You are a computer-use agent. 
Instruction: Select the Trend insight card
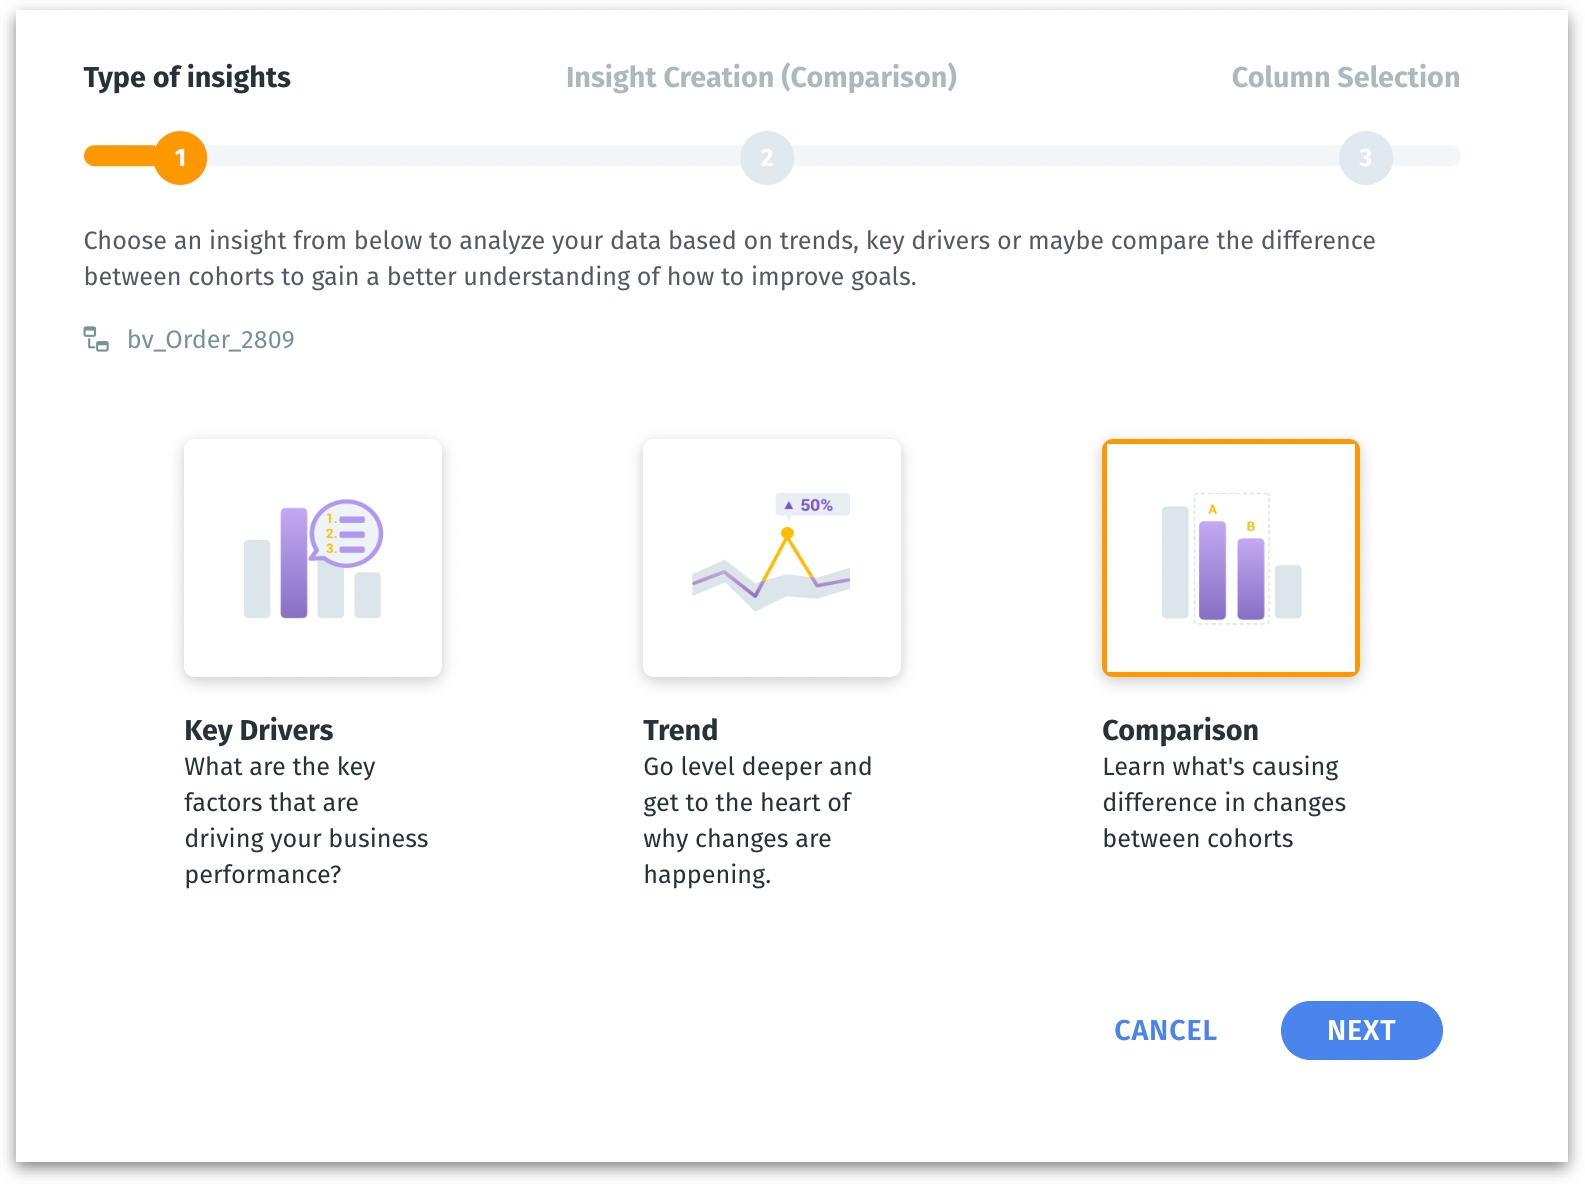coord(772,558)
